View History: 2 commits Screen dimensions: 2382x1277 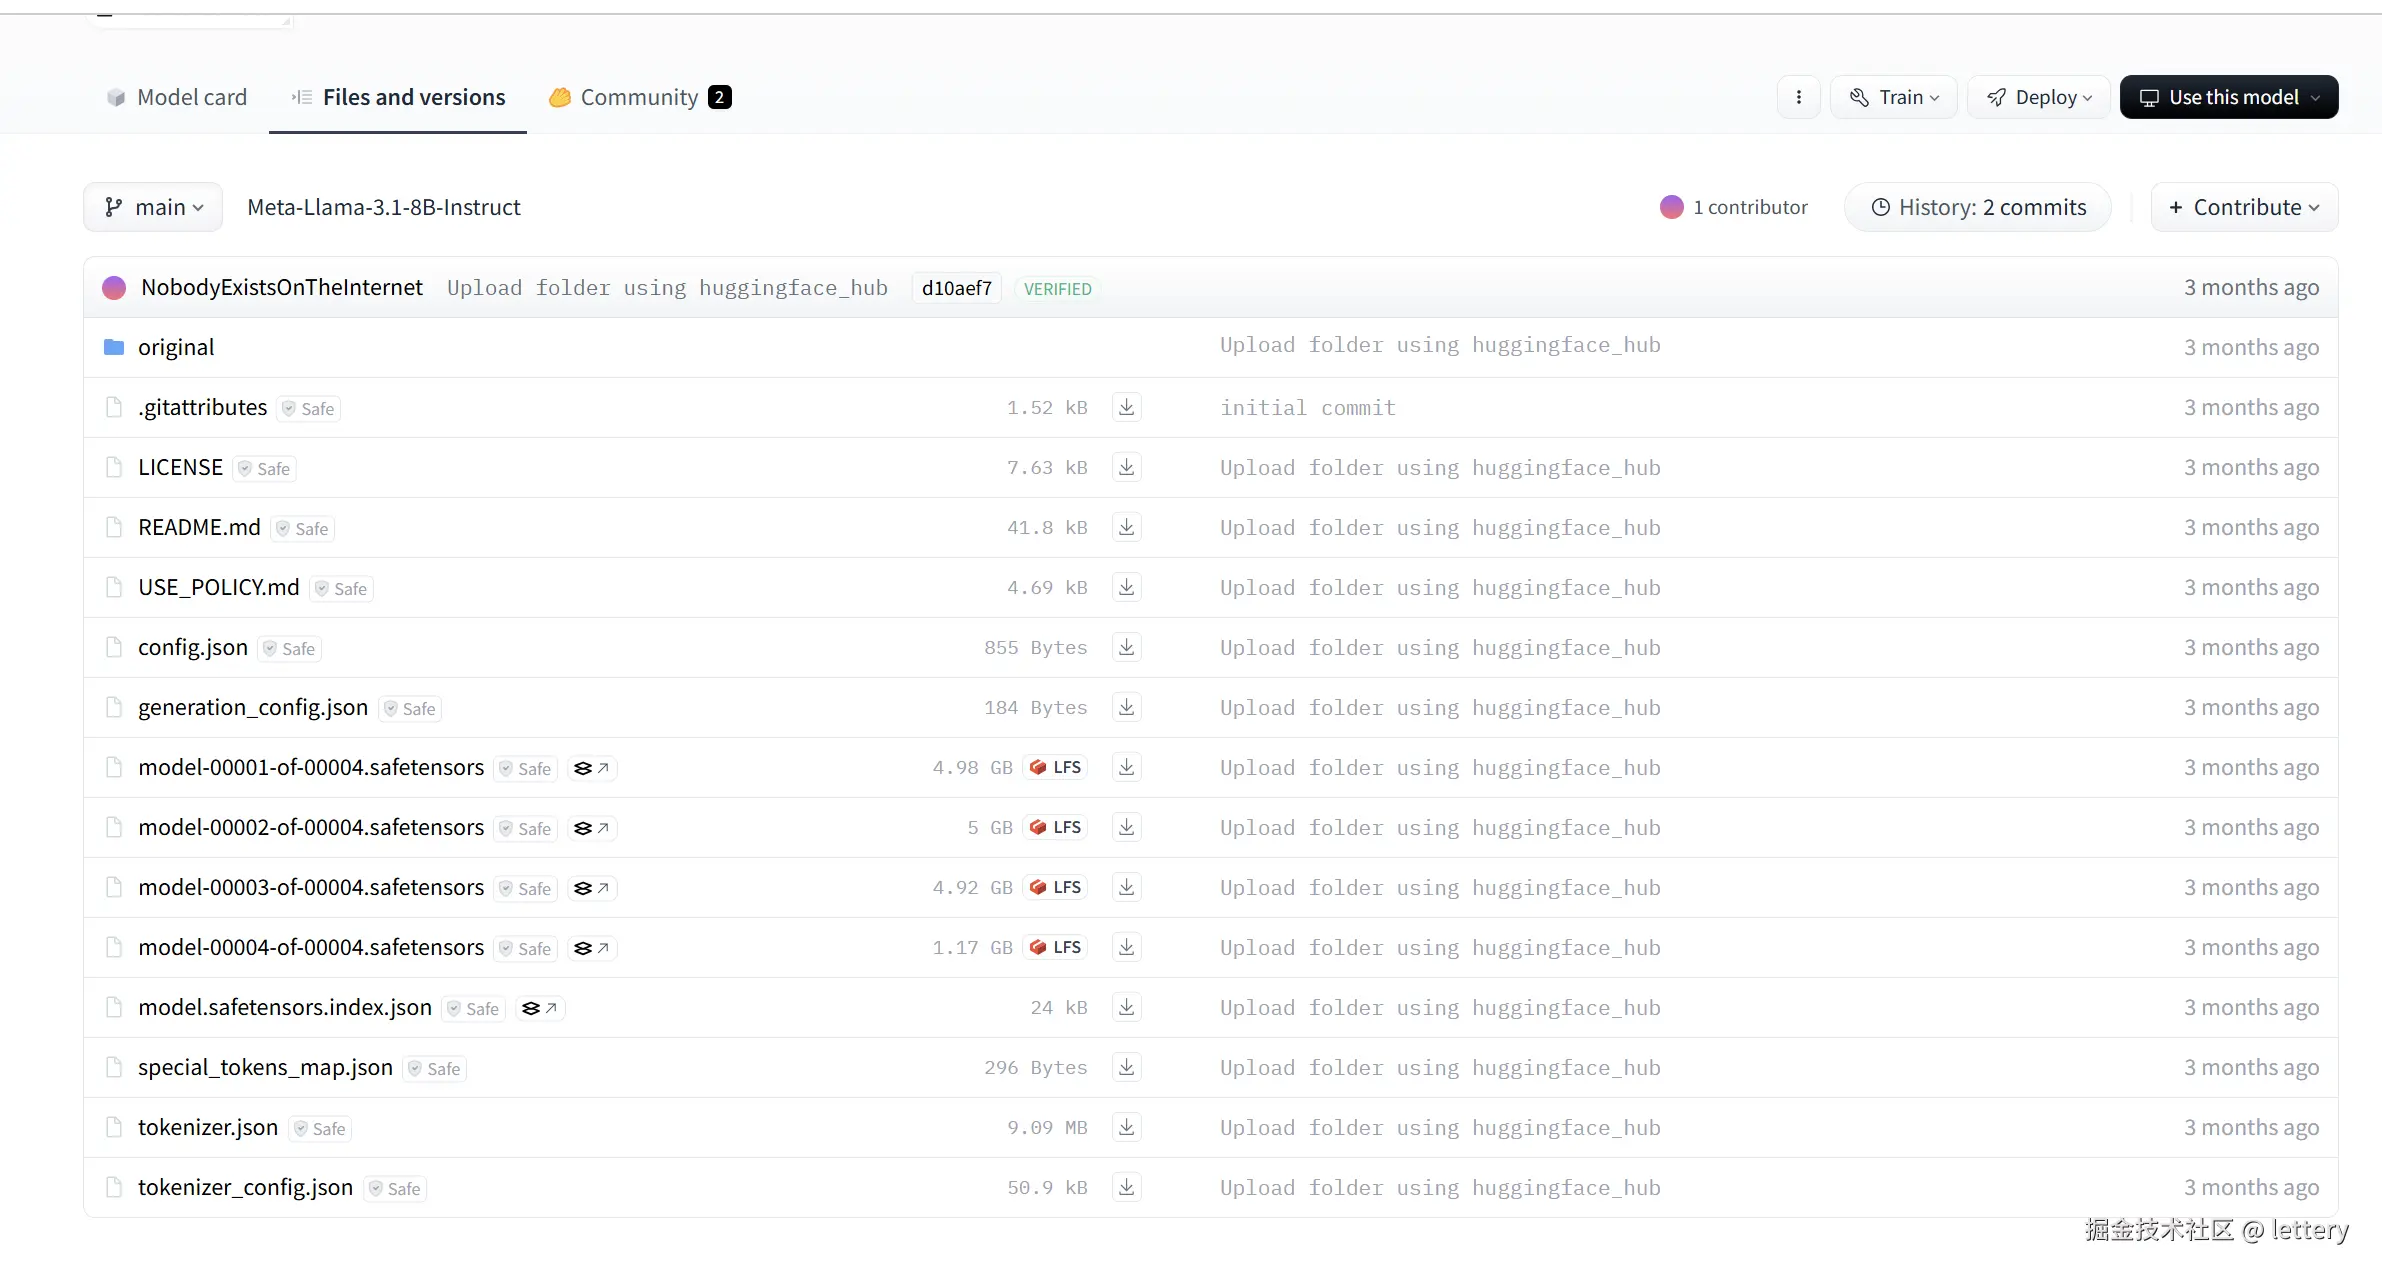point(1977,207)
